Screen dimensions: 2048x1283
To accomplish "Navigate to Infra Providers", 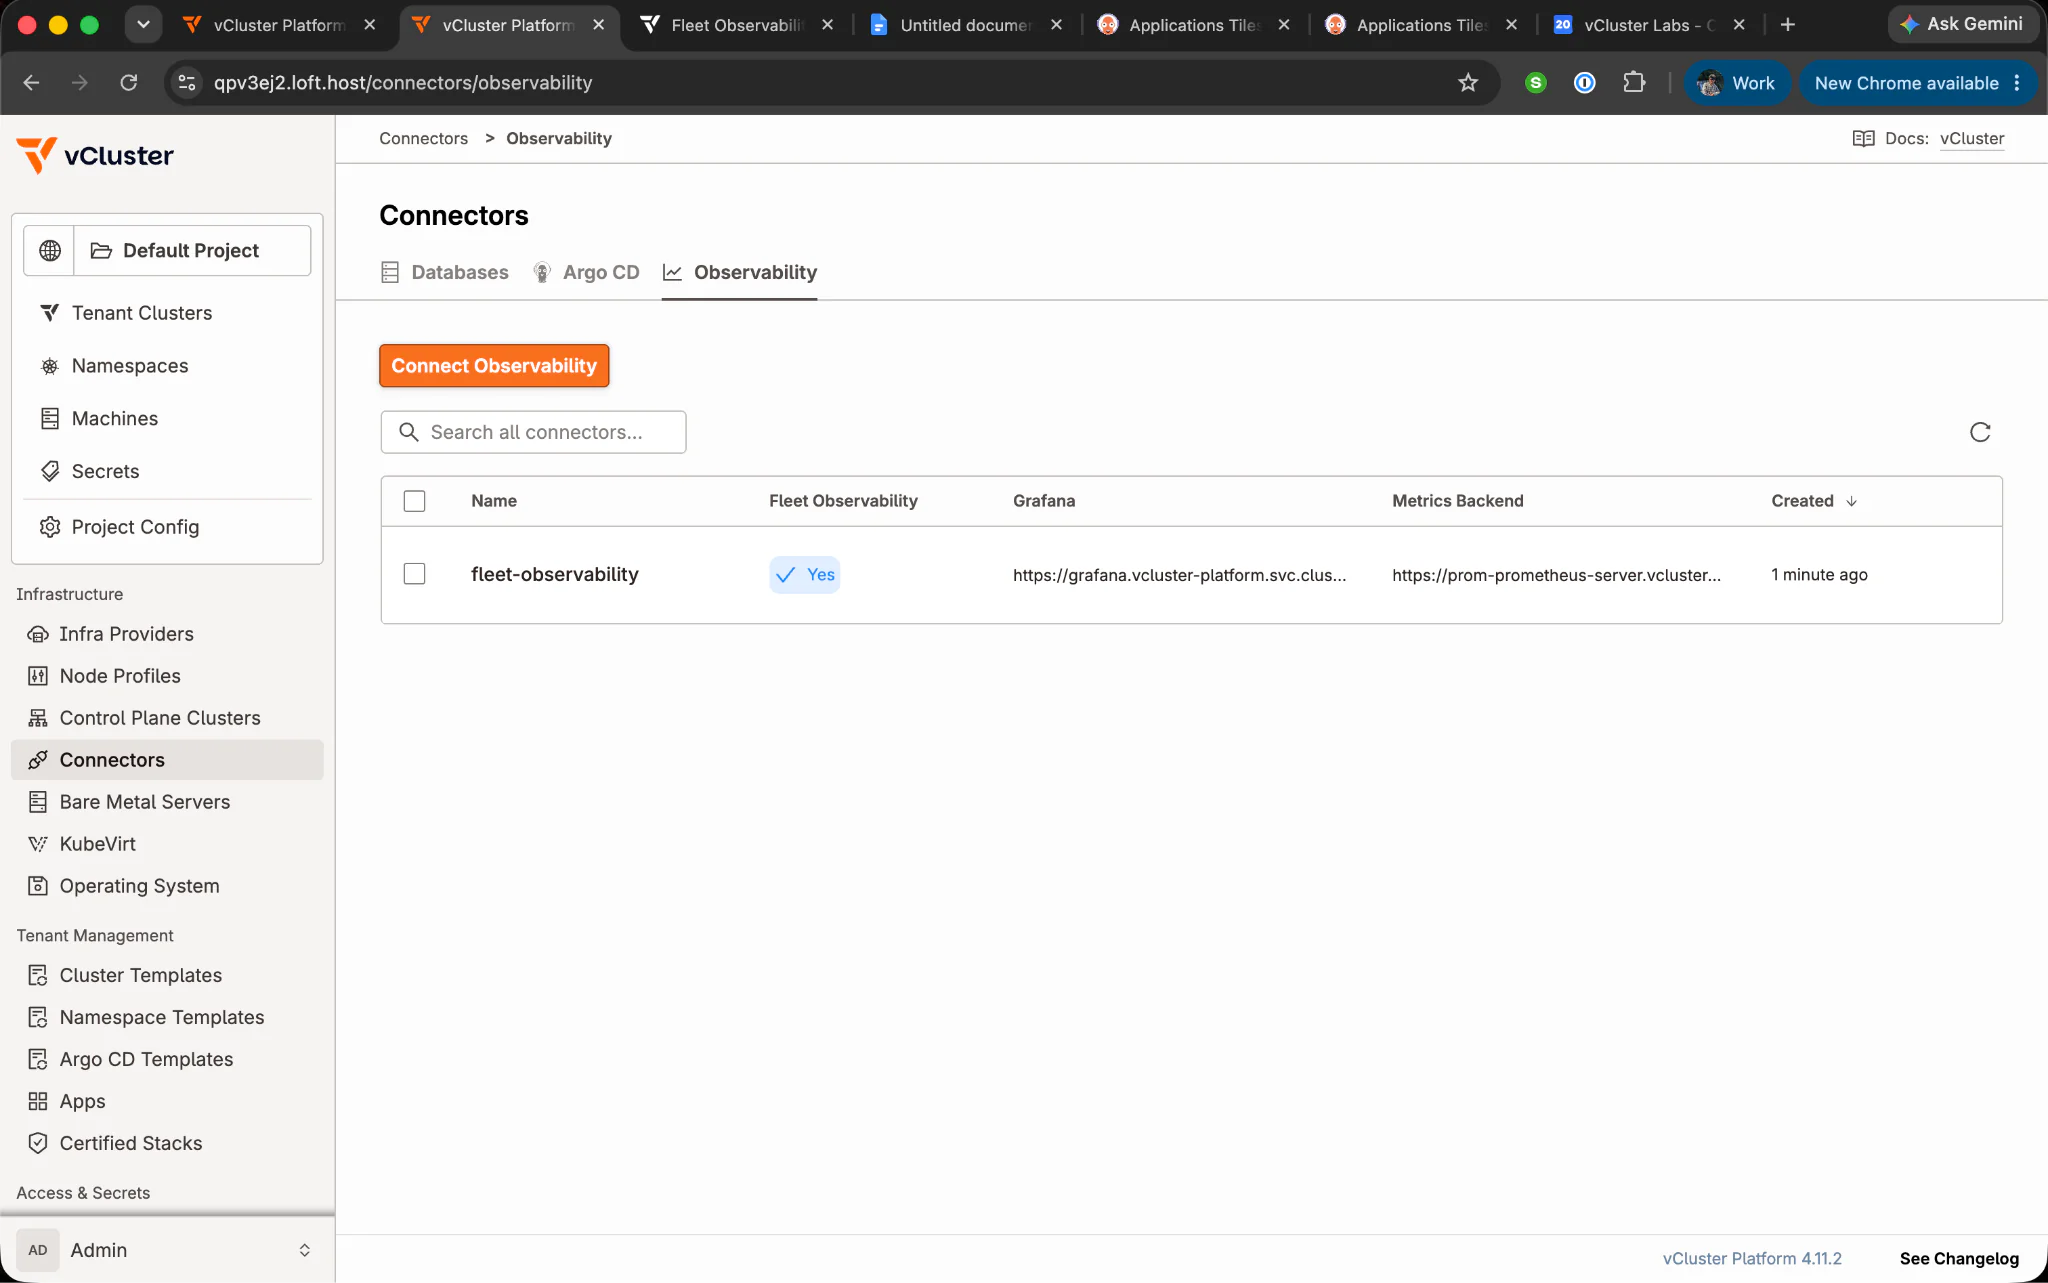I will [x=126, y=634].
